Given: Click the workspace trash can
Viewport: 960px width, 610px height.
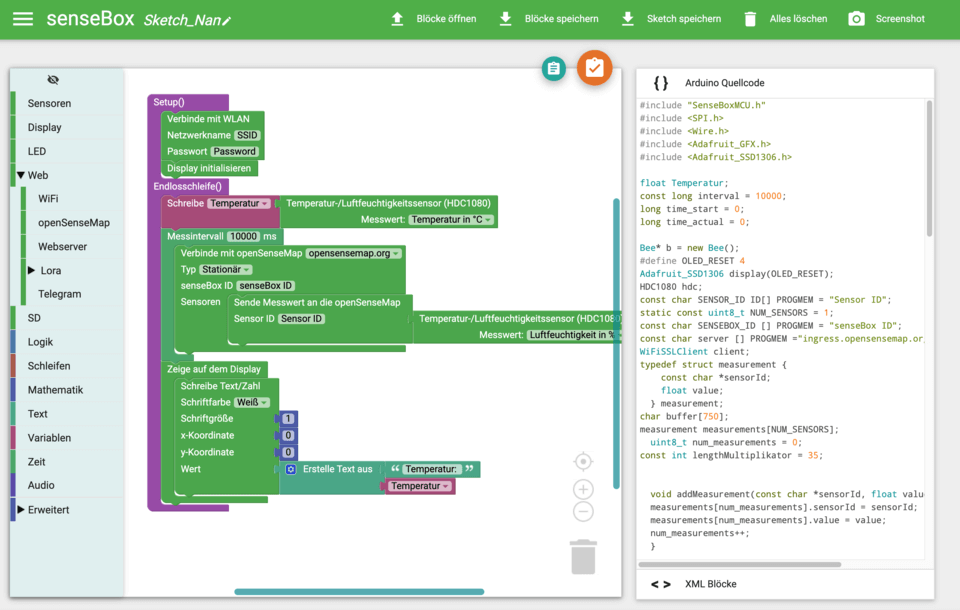Looking at the screenshot, I should coord(583,556).
